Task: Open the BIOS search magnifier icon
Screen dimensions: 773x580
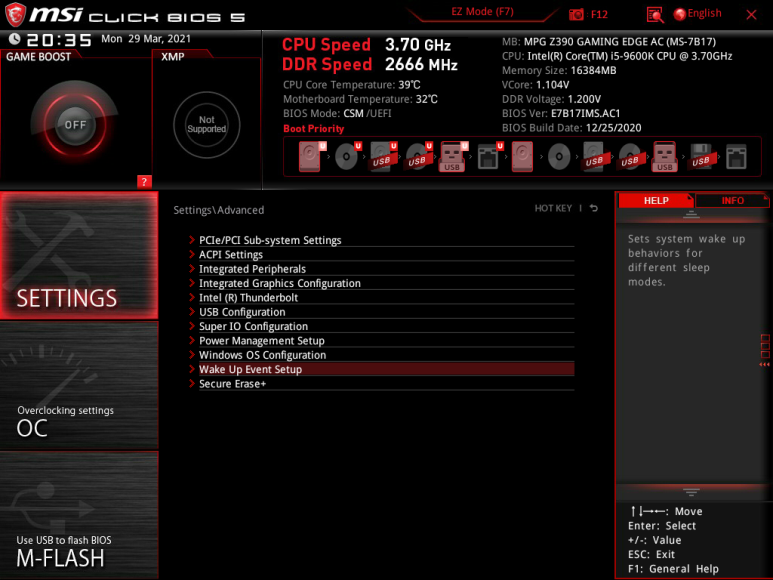Action: tap(655, 15)
